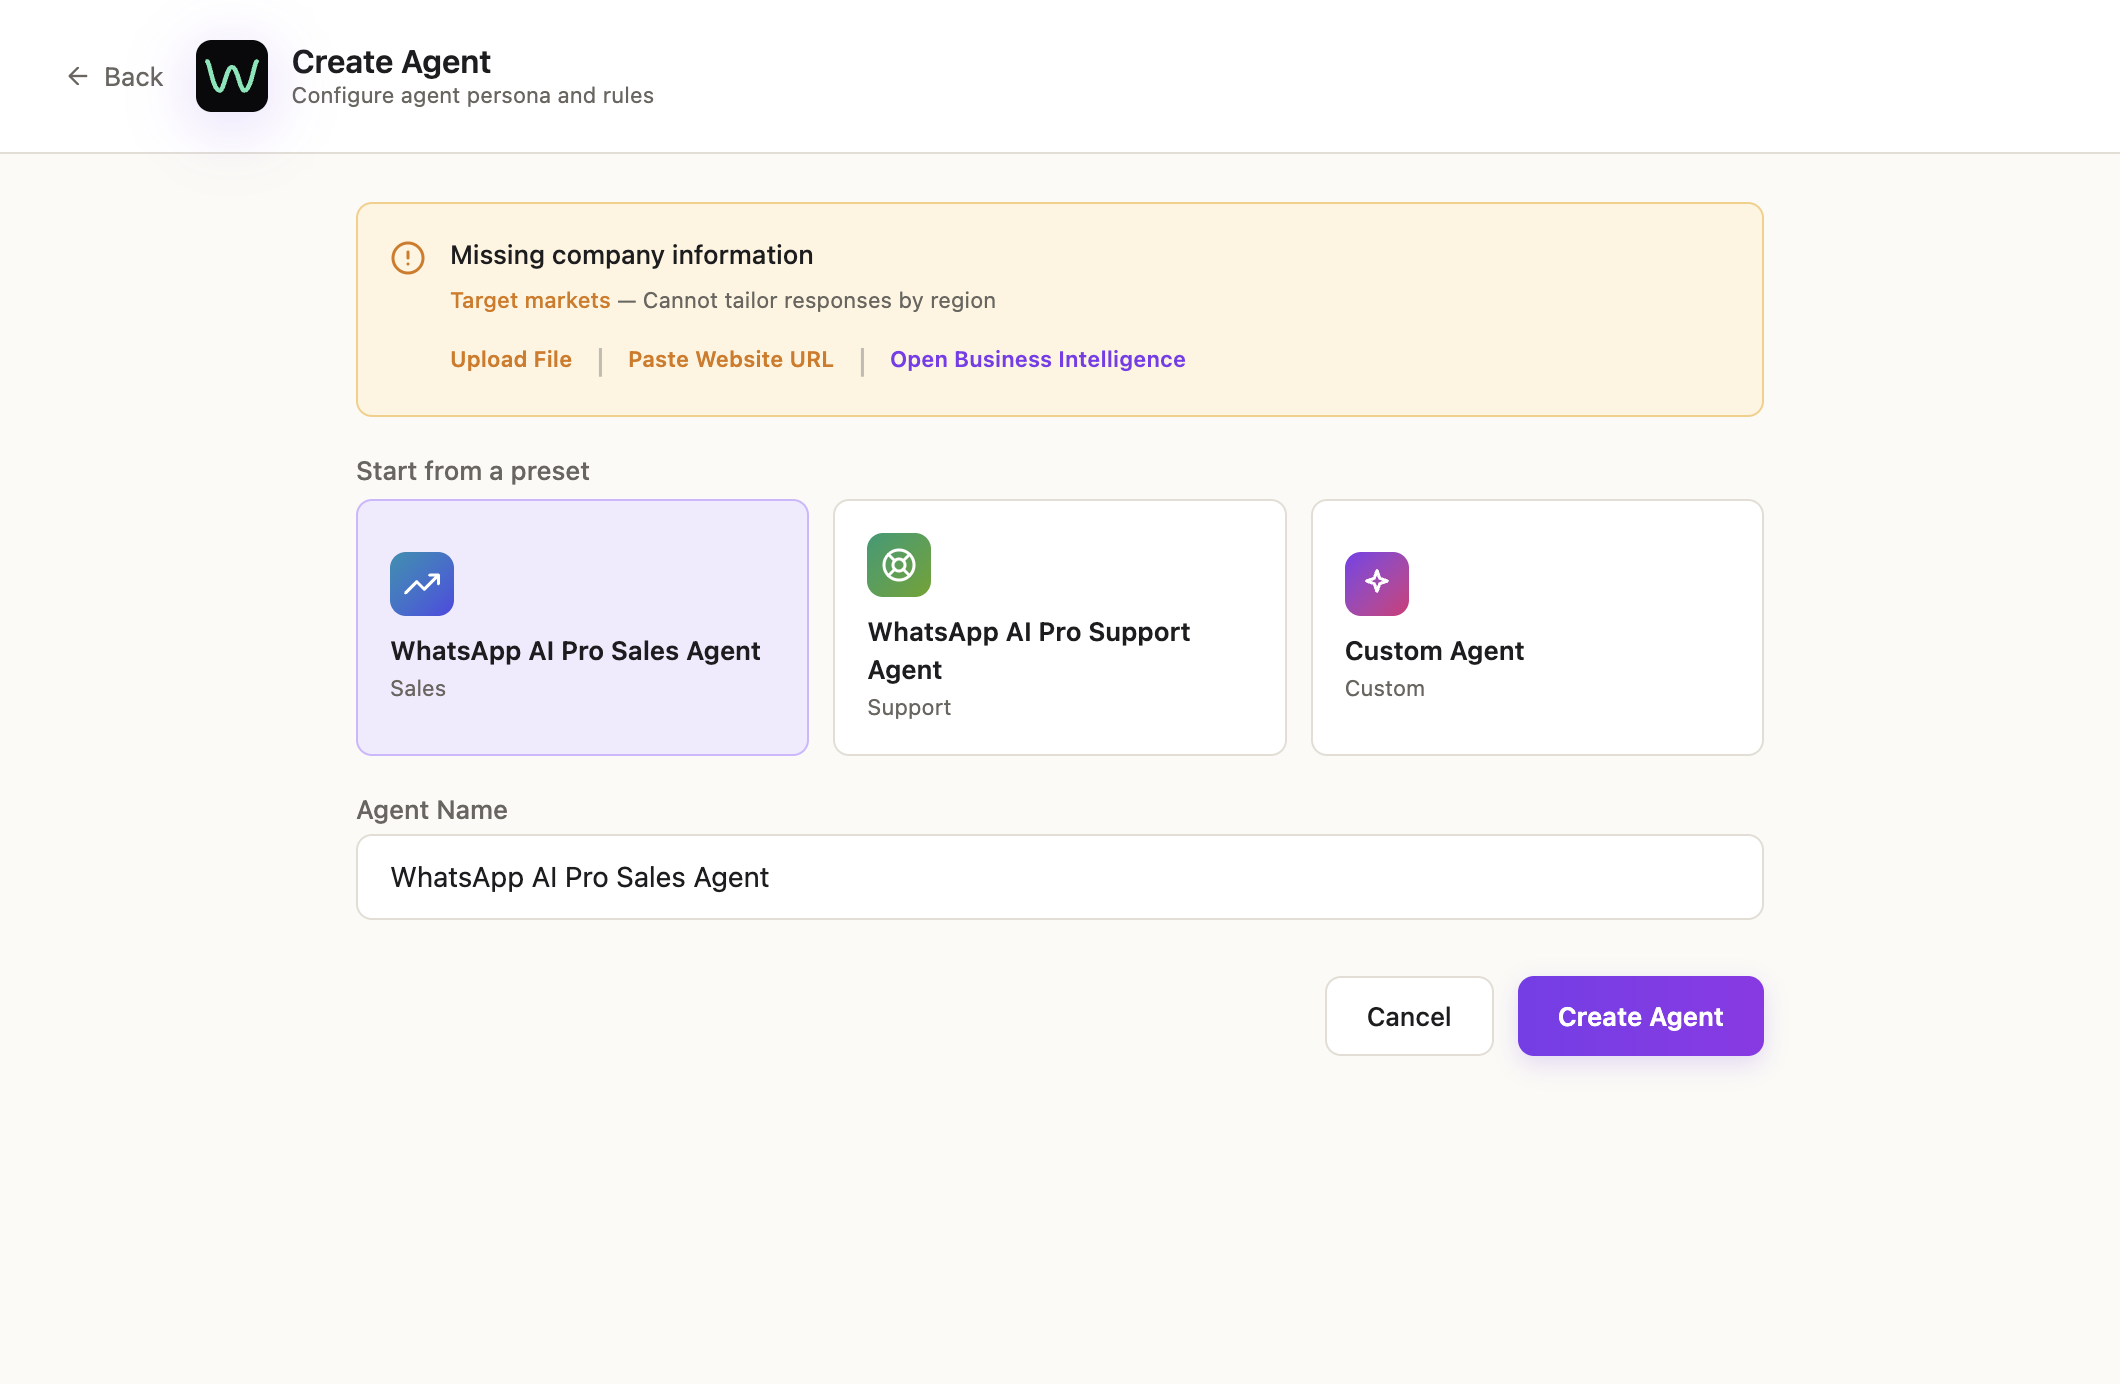Click the Target markets link
The width and height of the screenshot is (2120, 1384).
coord(530,300)
